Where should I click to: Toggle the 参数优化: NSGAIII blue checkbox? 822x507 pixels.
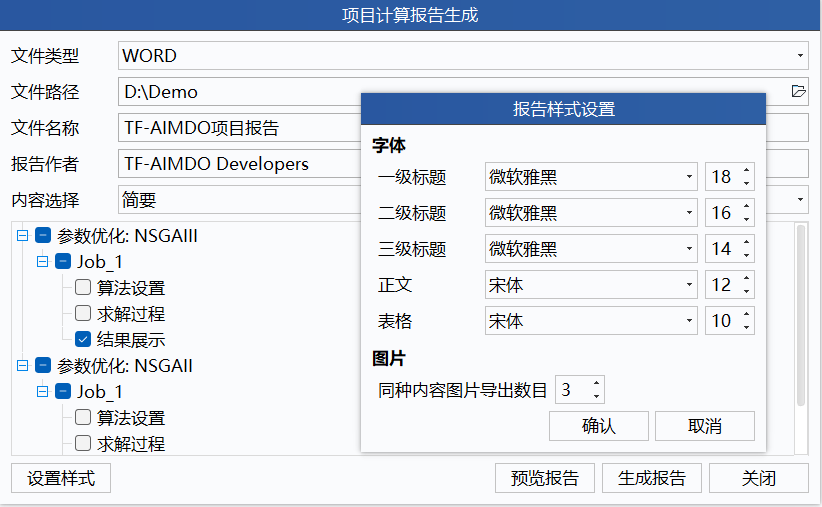42,237
